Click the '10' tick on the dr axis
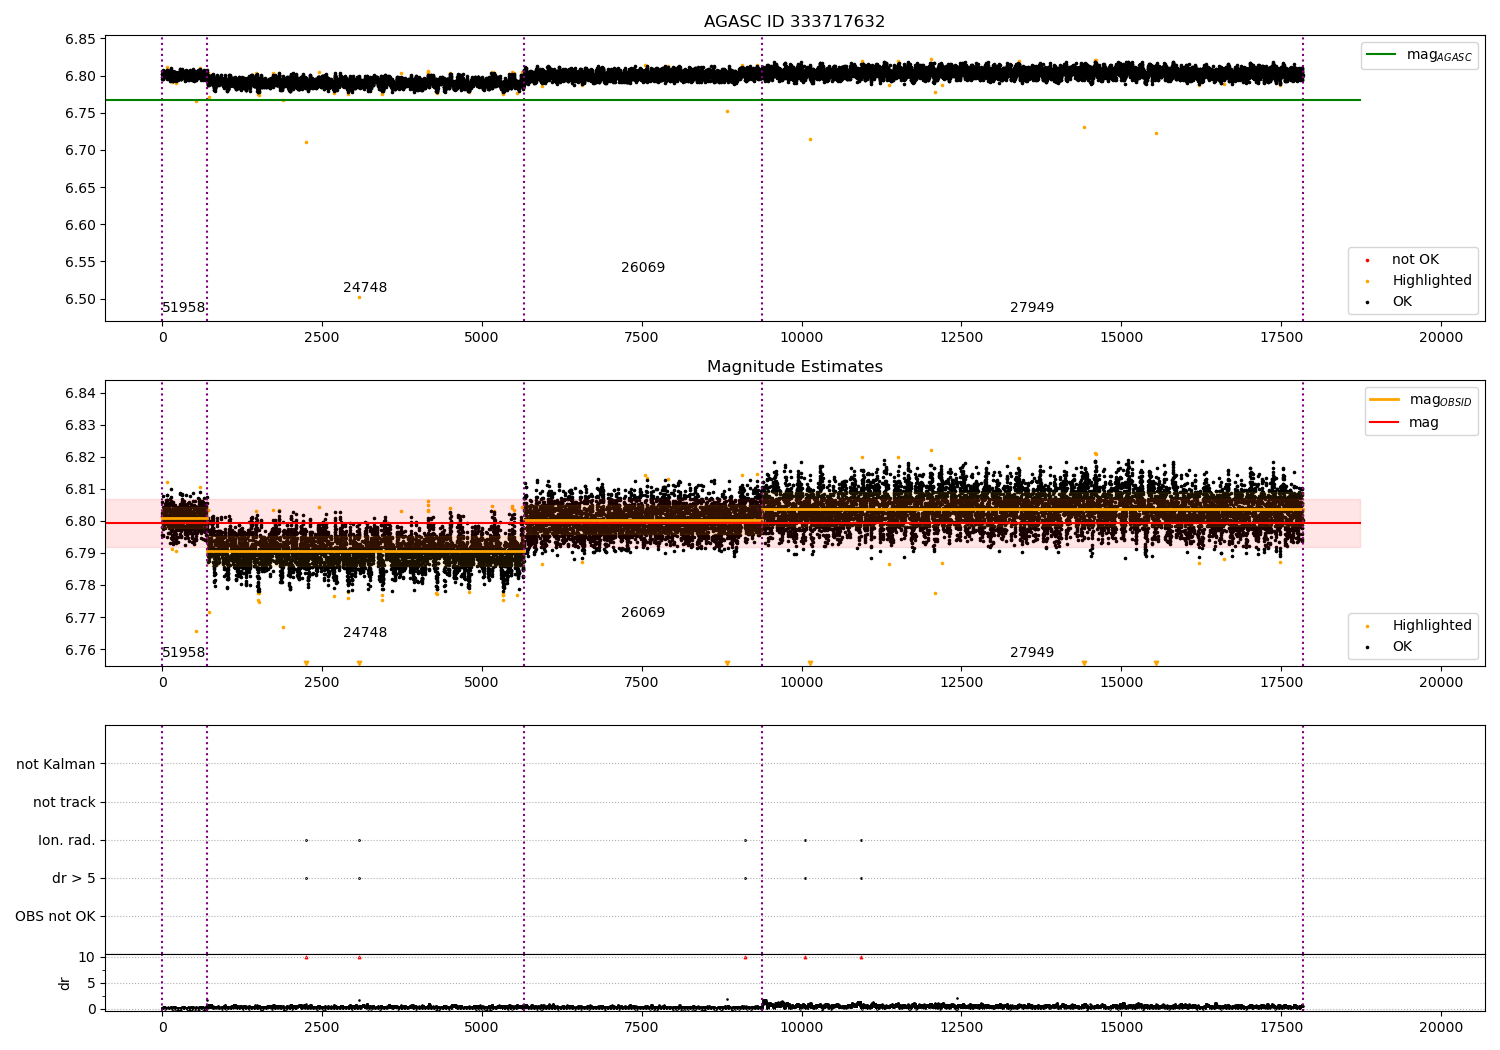Viewport: 1500px width, 1050px height. 87,958
